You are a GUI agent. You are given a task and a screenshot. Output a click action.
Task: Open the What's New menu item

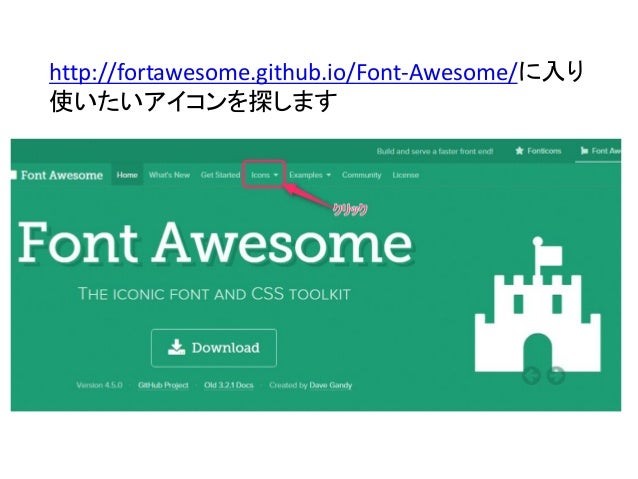point(169,175)
